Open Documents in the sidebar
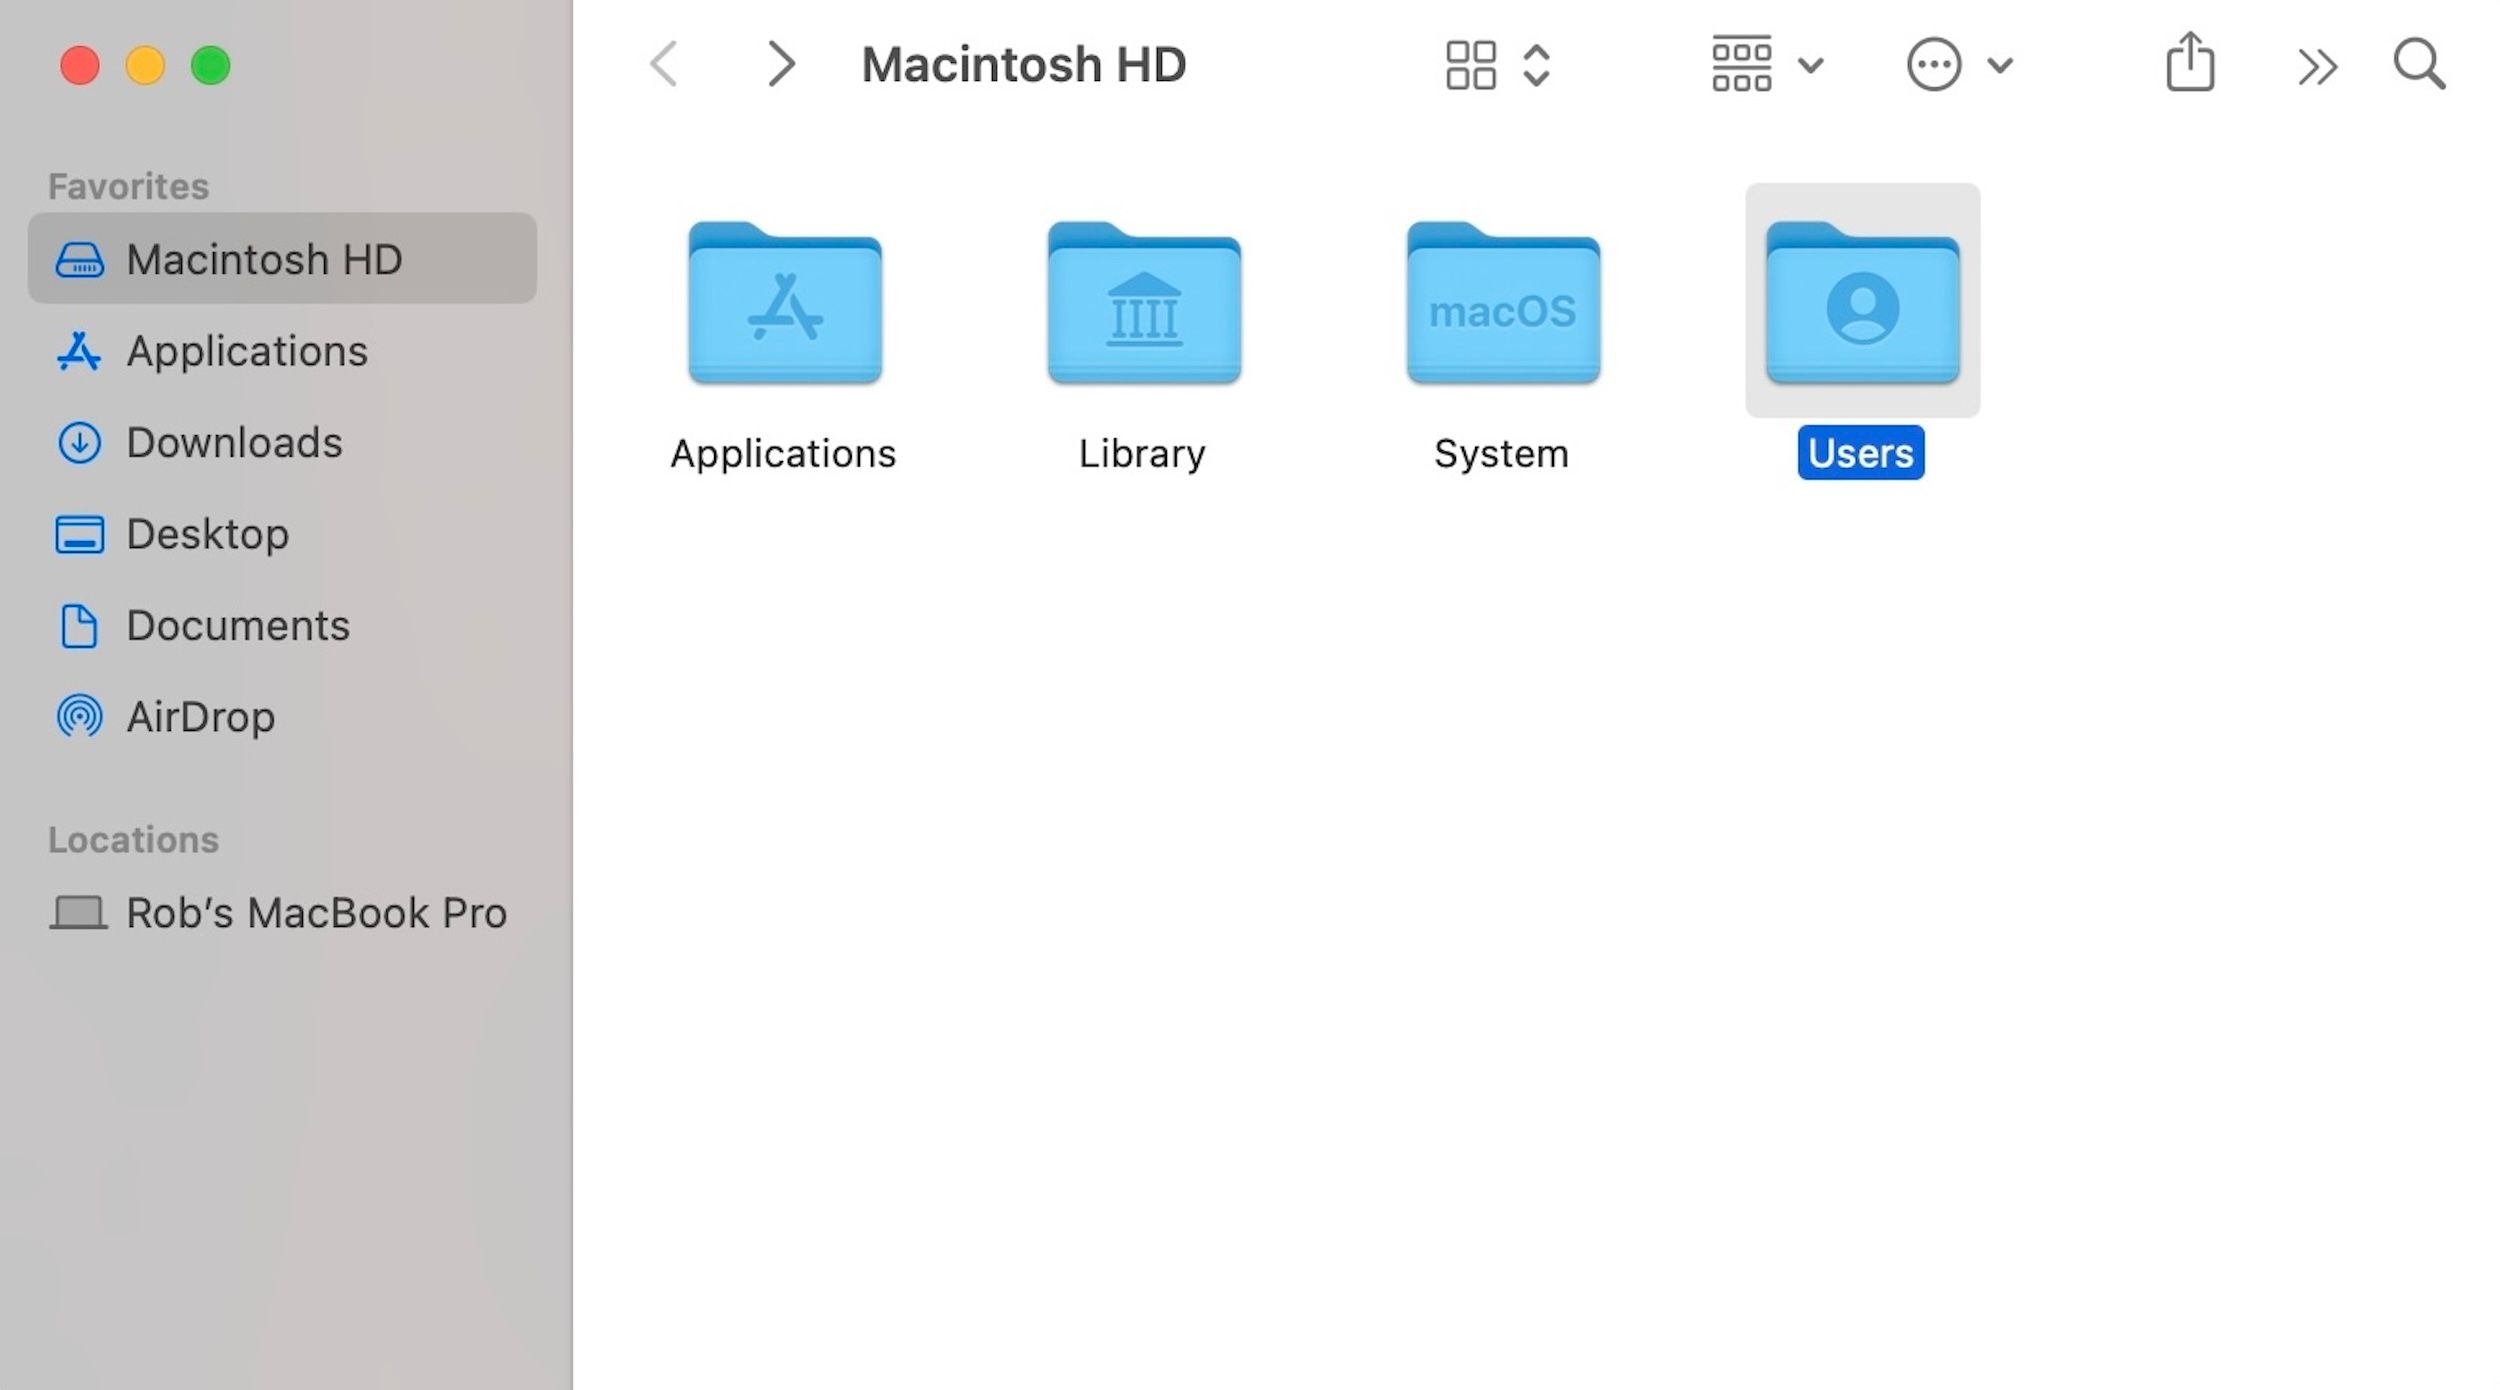 coord(282,626)
